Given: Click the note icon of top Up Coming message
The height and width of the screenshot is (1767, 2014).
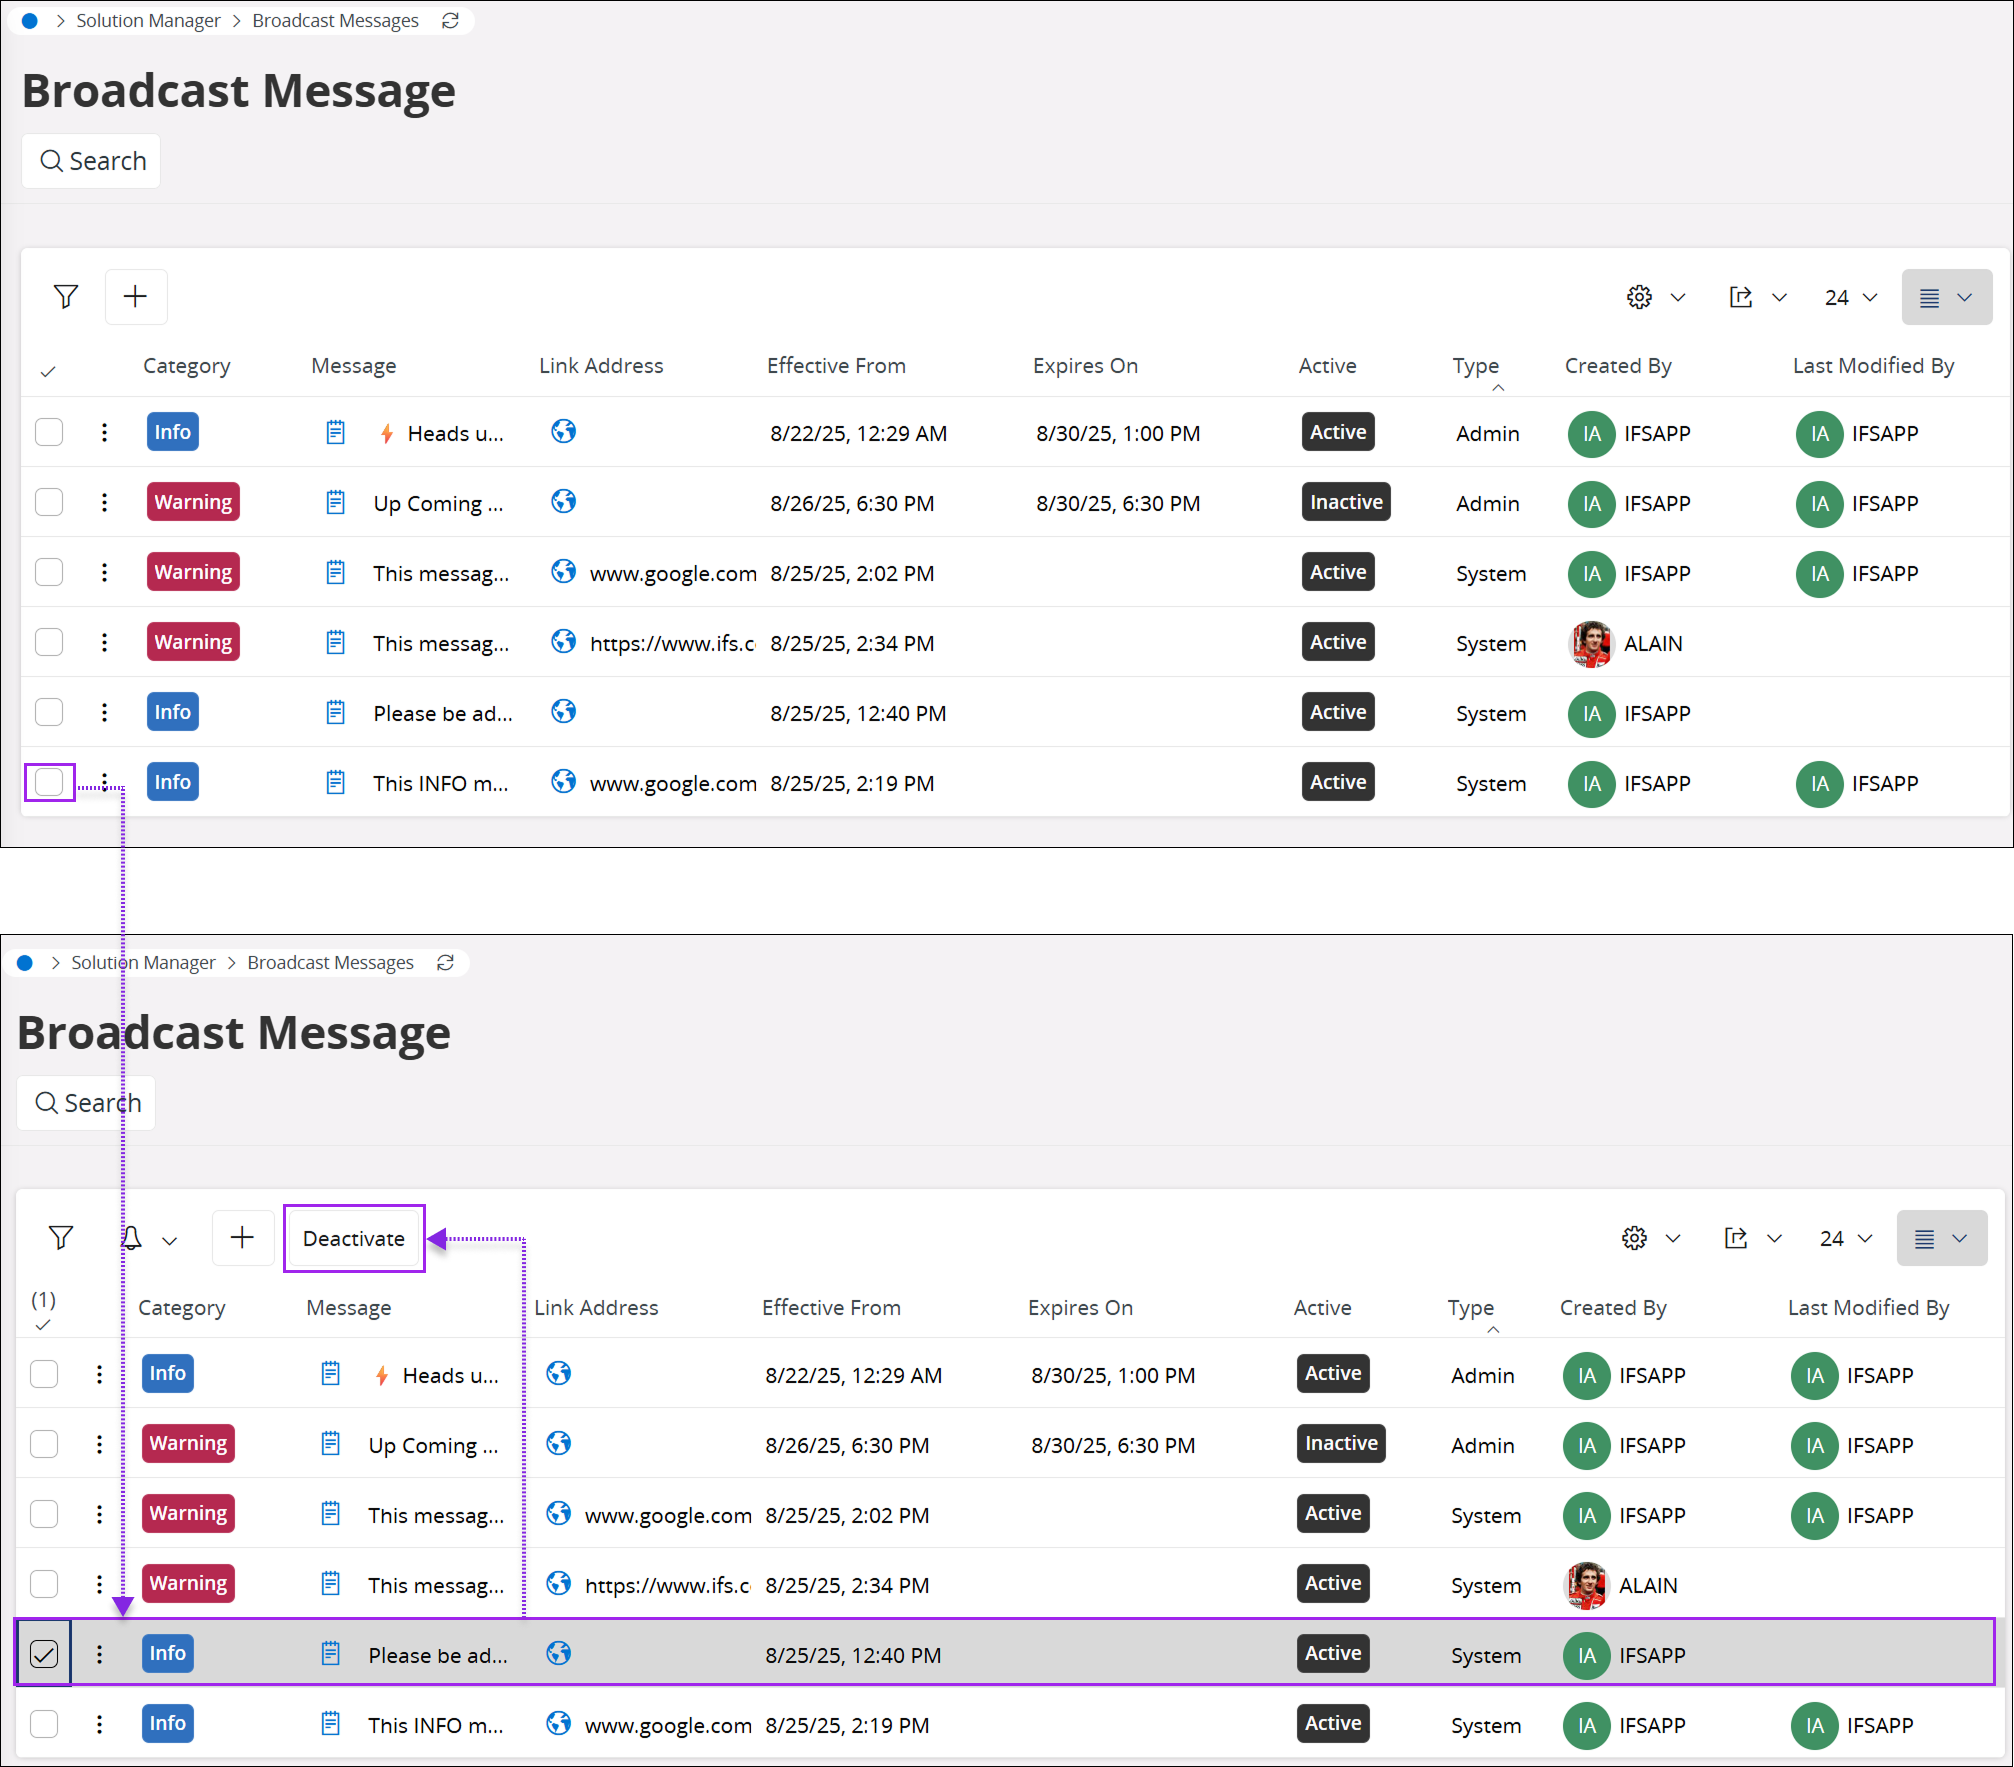Looking at the screenshot, I should [336, 503].
